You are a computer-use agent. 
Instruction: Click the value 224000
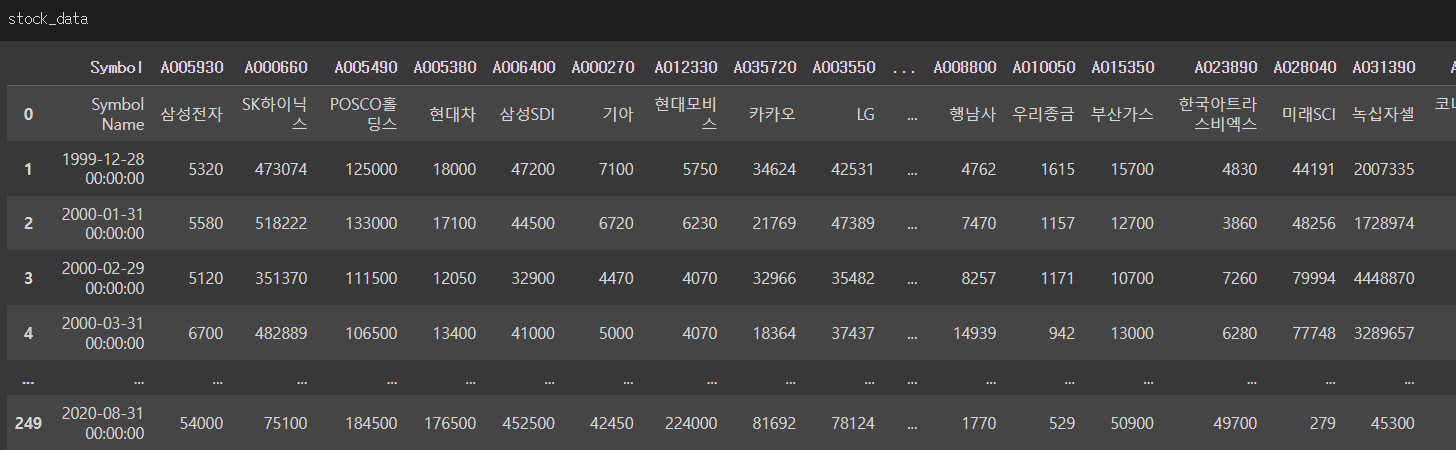tap(691, 423)
